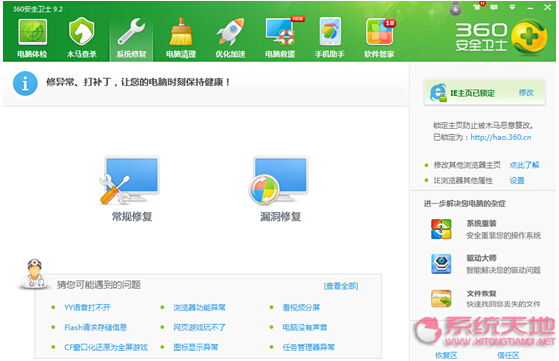Click the doctor avatar icon
Screen dimensions: 559x361
(34, 274)
